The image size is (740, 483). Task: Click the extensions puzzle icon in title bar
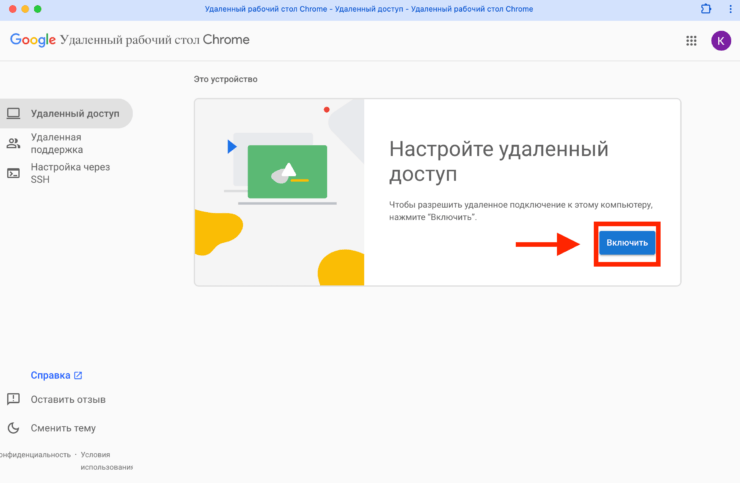706,8
